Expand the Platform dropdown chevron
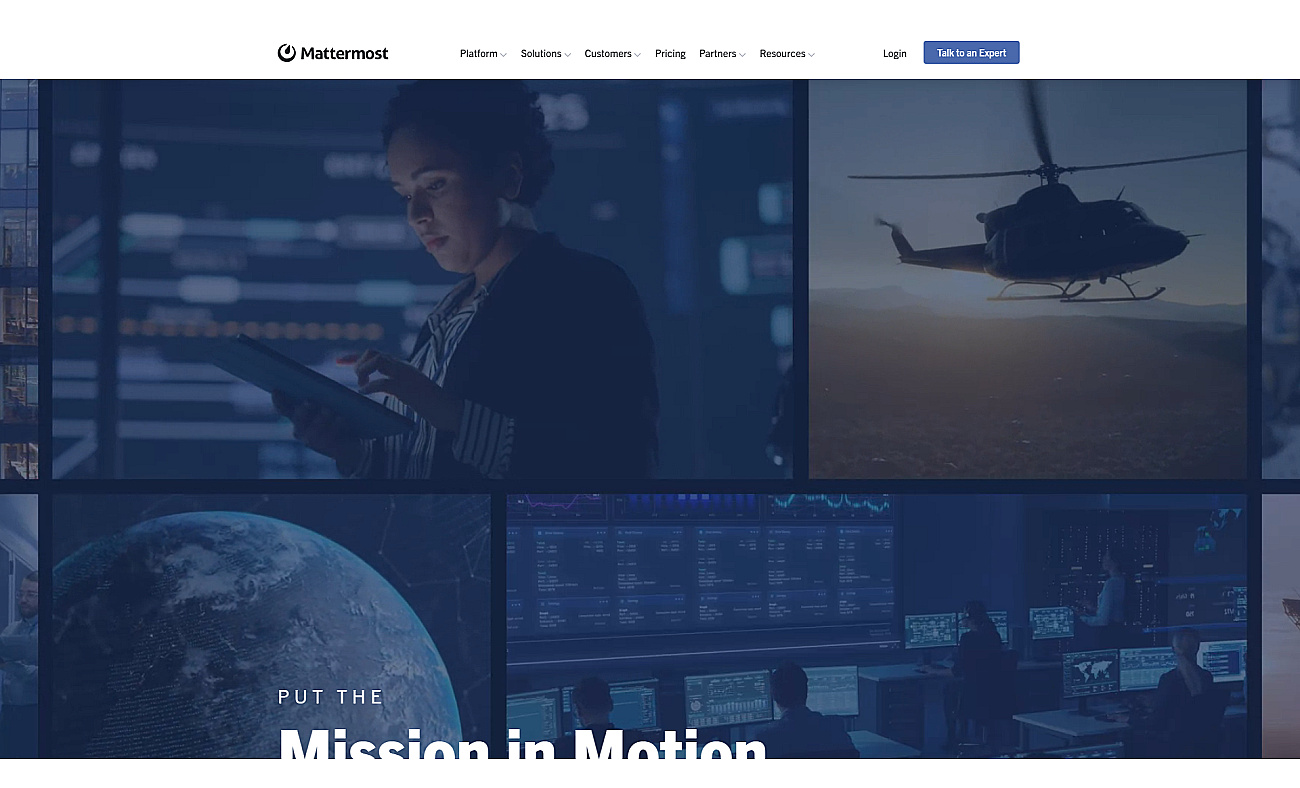This screenshot has width=1300, height=788. tap(503, 55)
